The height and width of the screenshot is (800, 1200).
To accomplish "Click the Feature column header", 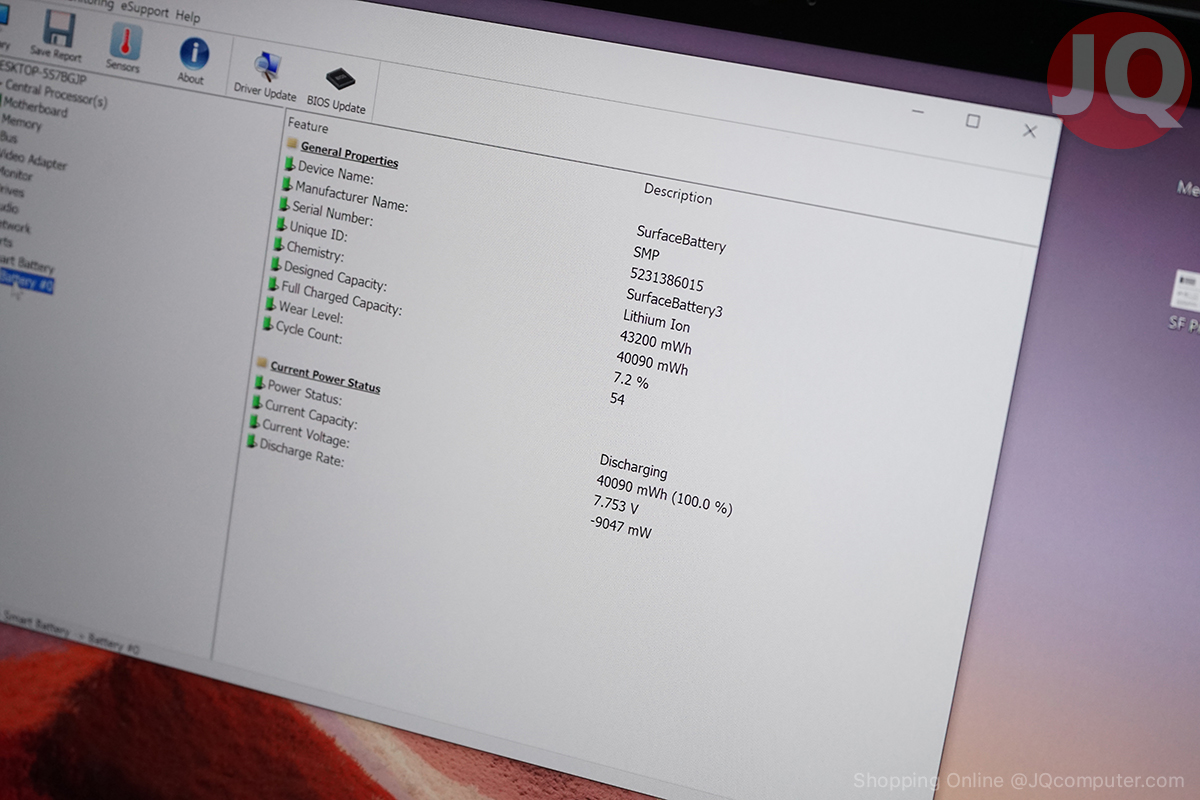I will point(308,126).
